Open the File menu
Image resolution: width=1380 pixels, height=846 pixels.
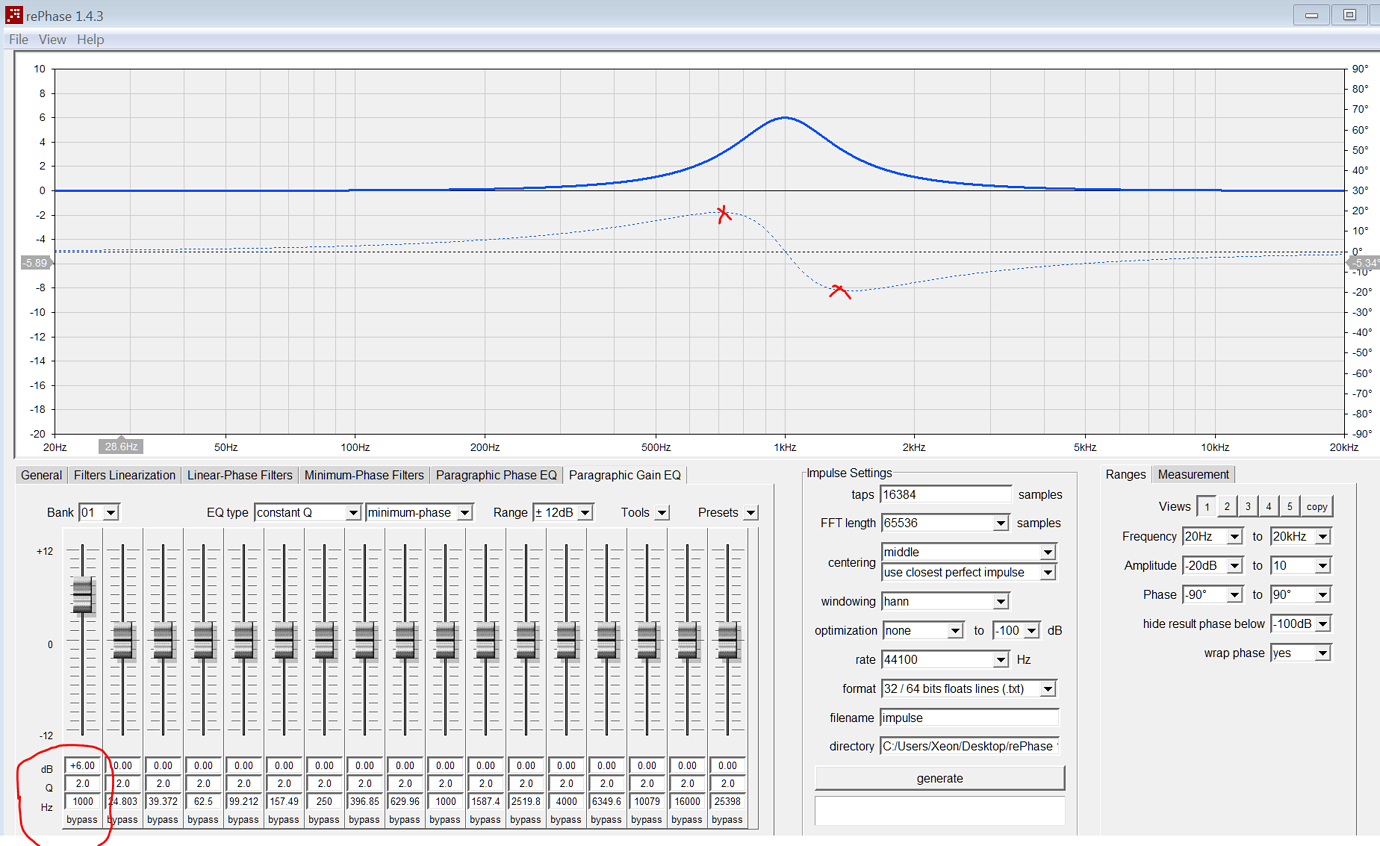pyautogui.click(x=17, y=39)
